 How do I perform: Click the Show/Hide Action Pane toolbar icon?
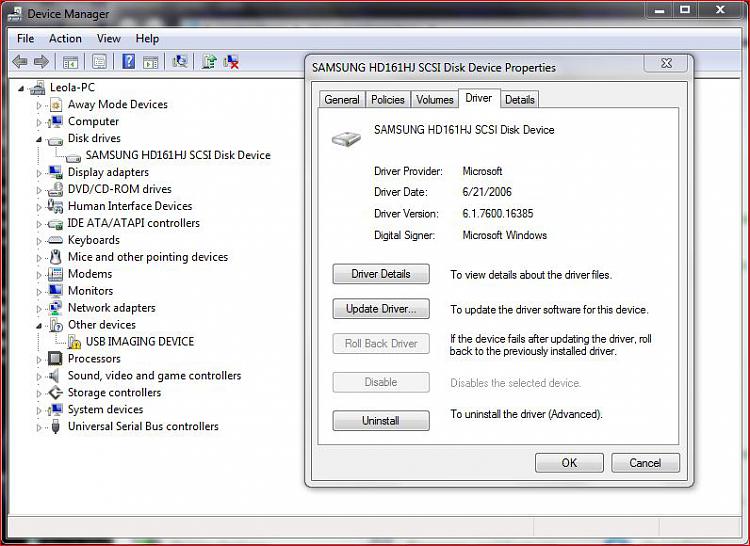tap(150, 62)
